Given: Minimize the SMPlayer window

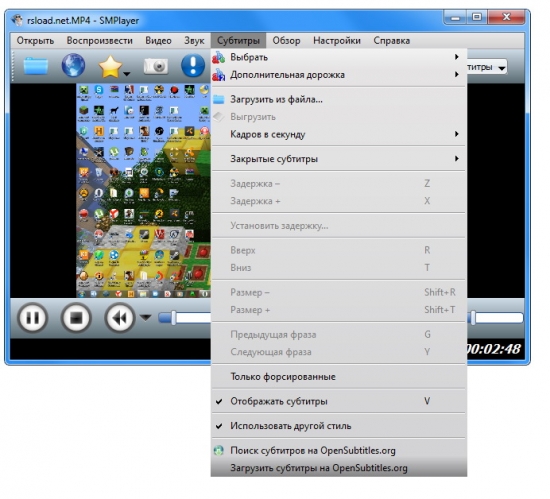Looking at the screenshot, I should [x=455, y=17].
